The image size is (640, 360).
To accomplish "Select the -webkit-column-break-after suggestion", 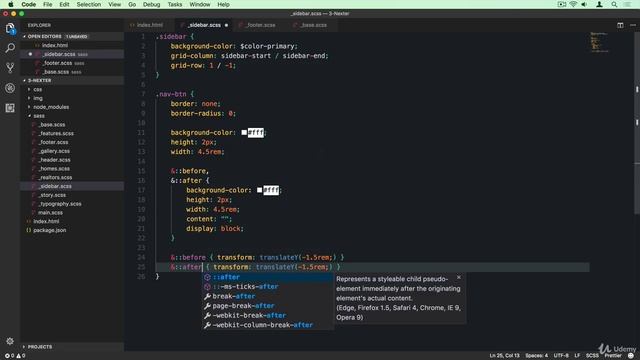I will [268, 325].
